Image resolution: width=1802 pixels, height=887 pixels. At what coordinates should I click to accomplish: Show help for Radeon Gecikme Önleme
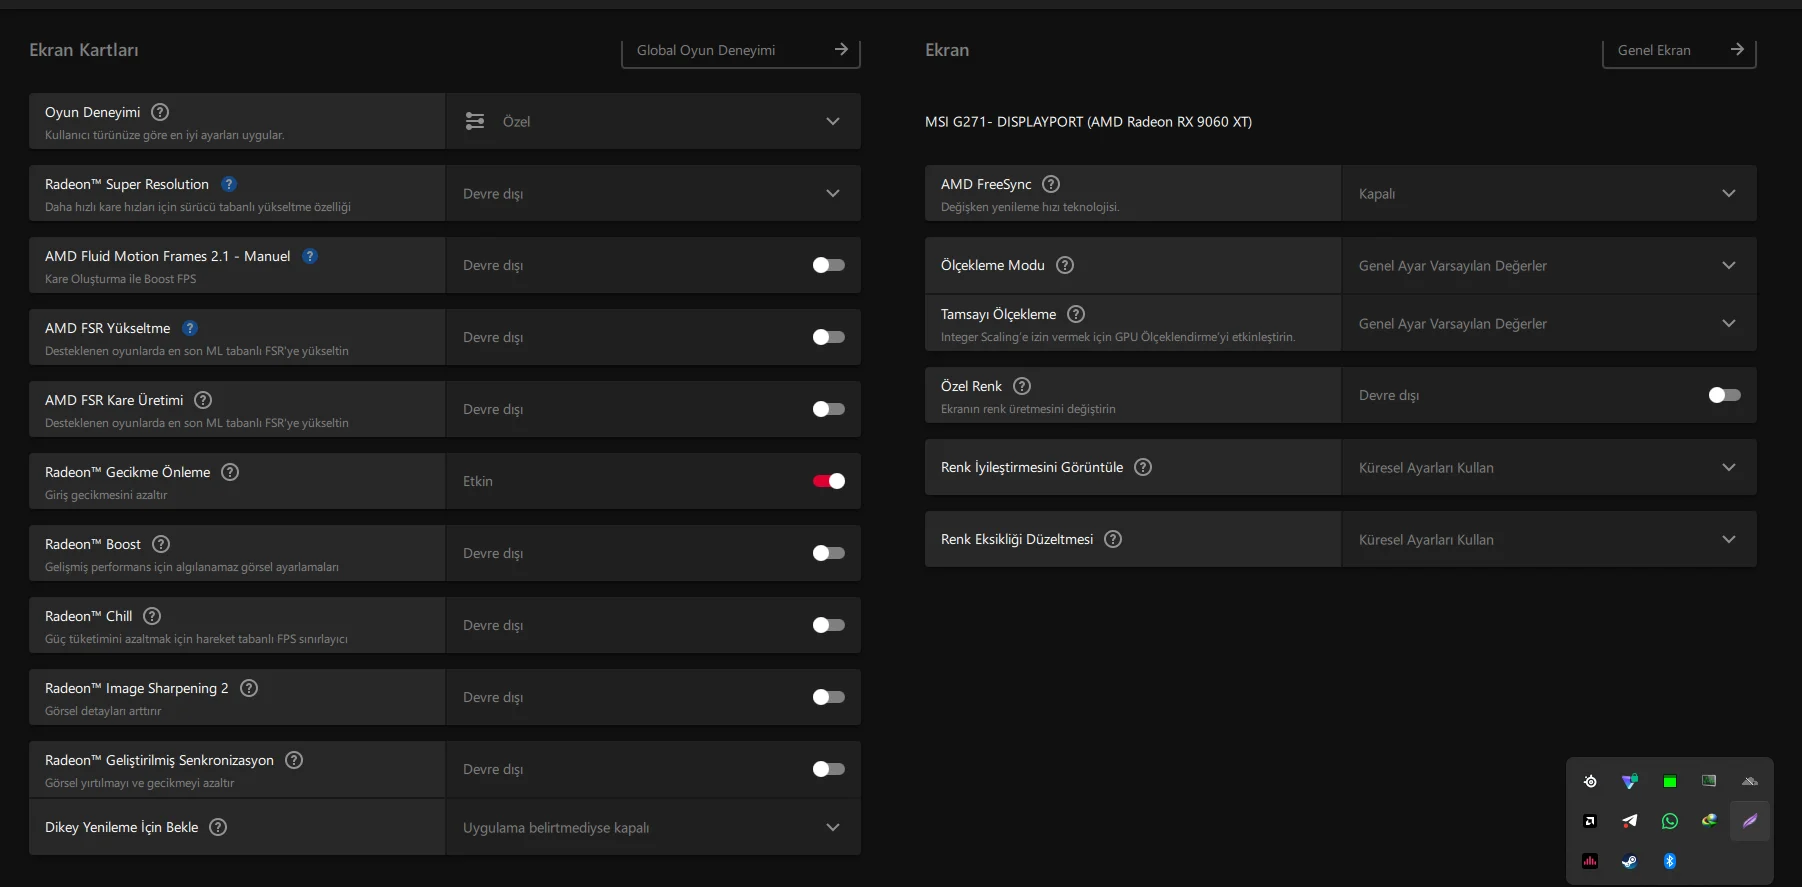pos(230,472)
